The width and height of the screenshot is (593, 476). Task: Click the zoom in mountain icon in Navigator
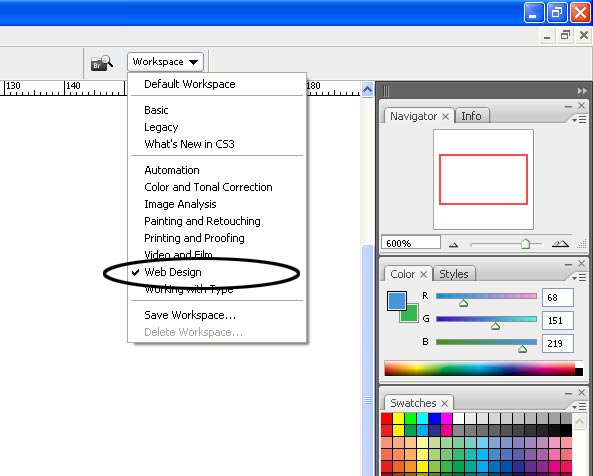tap(560, 244)
